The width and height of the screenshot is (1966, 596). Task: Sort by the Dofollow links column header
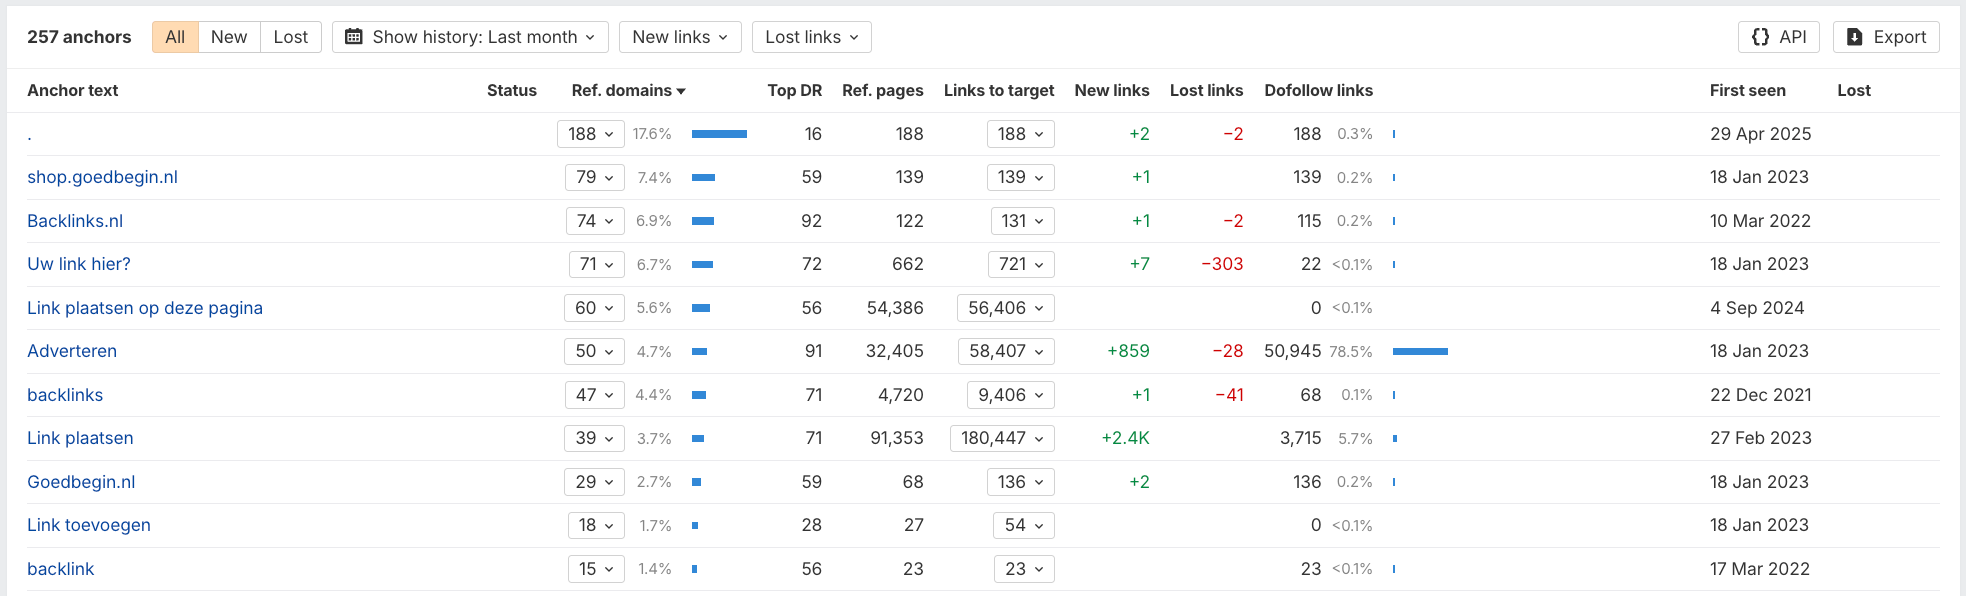pyautogui.click(x=1318, y=90)
